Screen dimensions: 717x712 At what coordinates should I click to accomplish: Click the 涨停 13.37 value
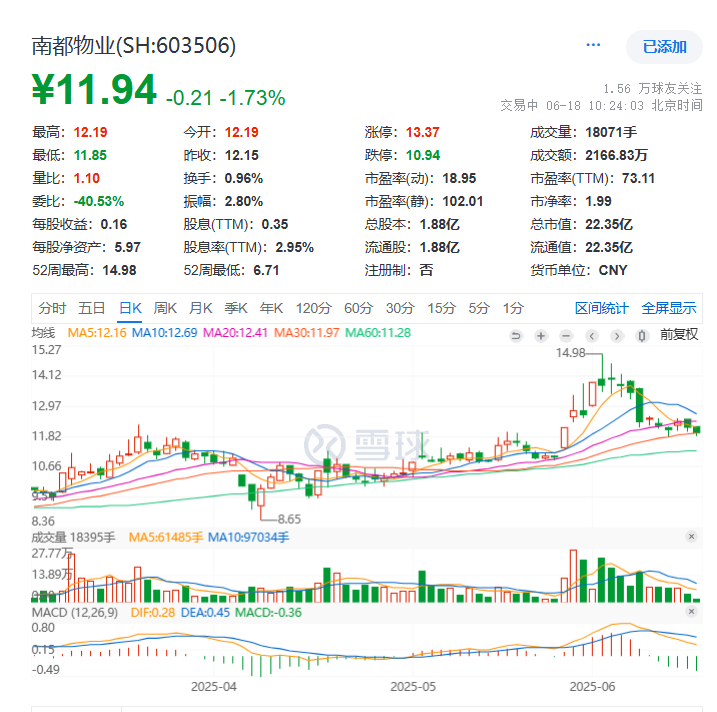[x=423, y=133]
